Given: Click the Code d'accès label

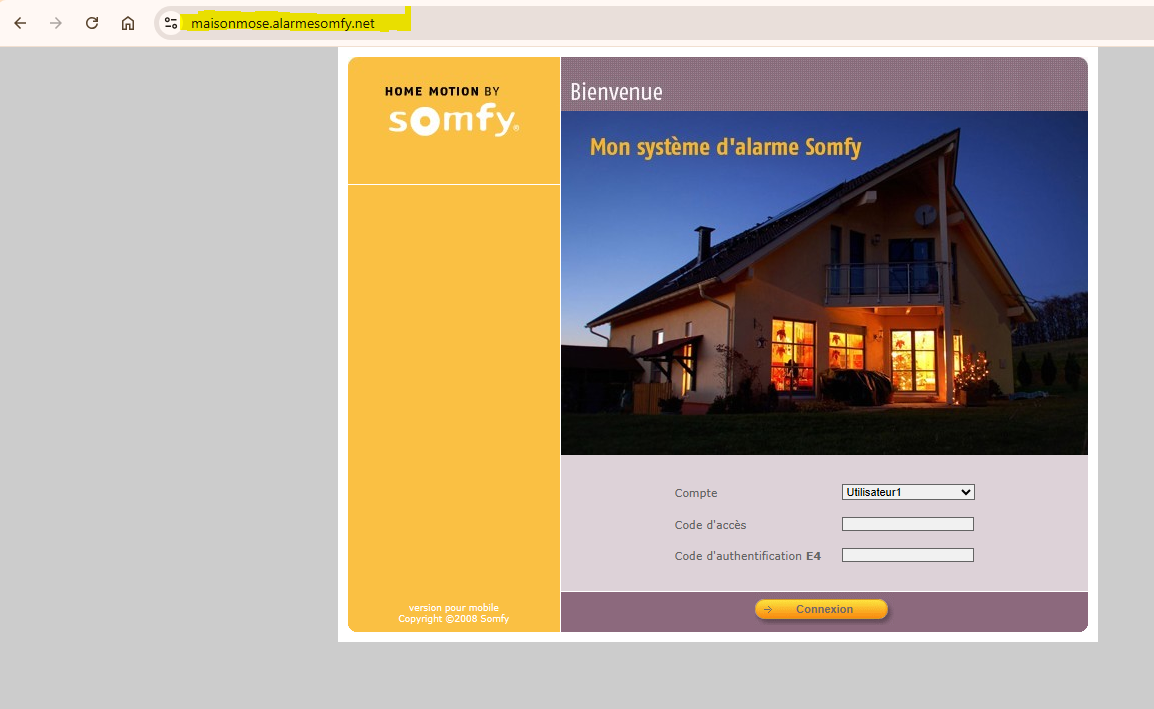Looking at the screenshot, I should click(710, 525).
